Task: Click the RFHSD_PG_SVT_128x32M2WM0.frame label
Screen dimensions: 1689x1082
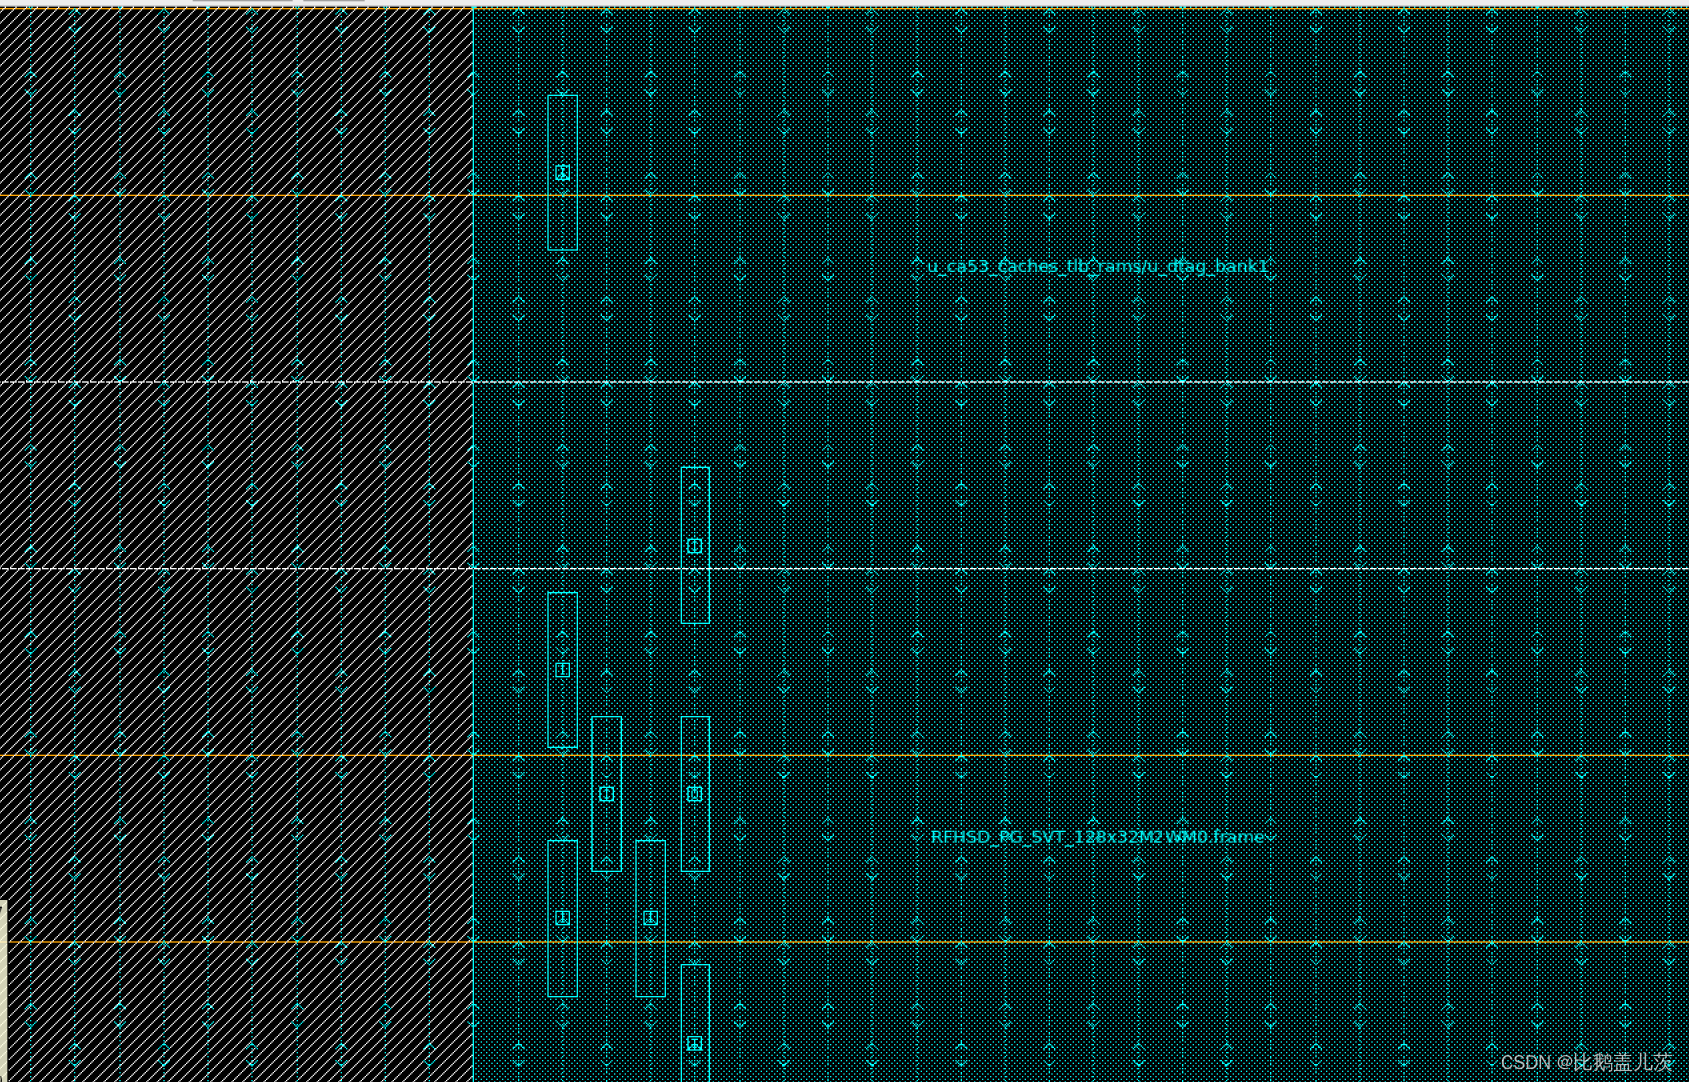Action: click(x=1100, y=838)
